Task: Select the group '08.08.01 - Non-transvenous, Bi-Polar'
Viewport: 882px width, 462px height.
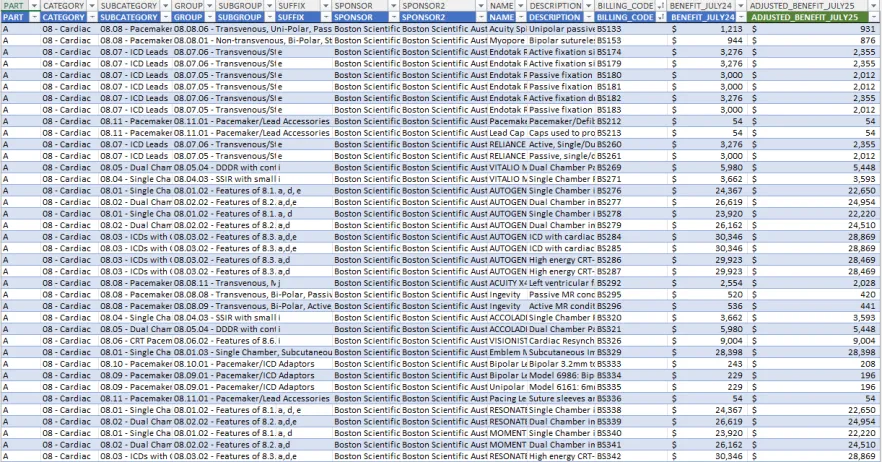Action: pyautogui.click(x=252, y=41)
